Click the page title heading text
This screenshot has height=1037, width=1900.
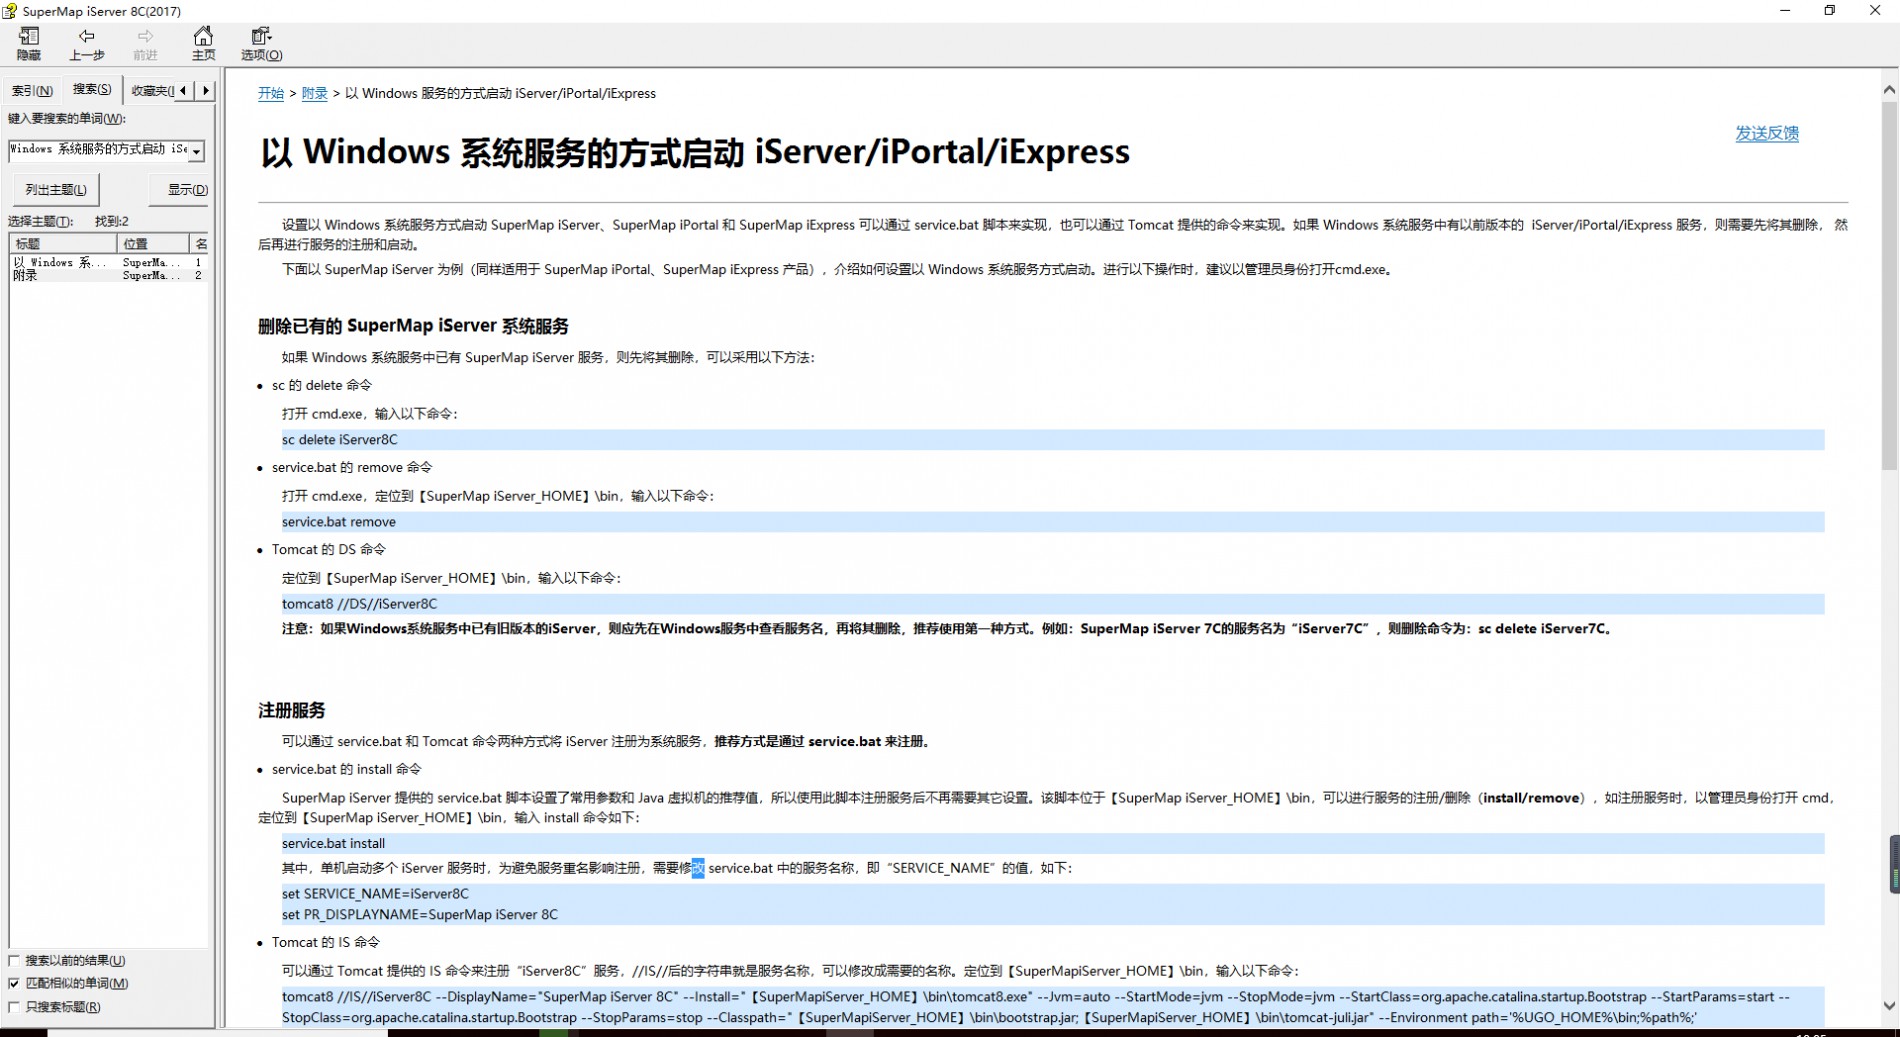click(x=695, y=152)
